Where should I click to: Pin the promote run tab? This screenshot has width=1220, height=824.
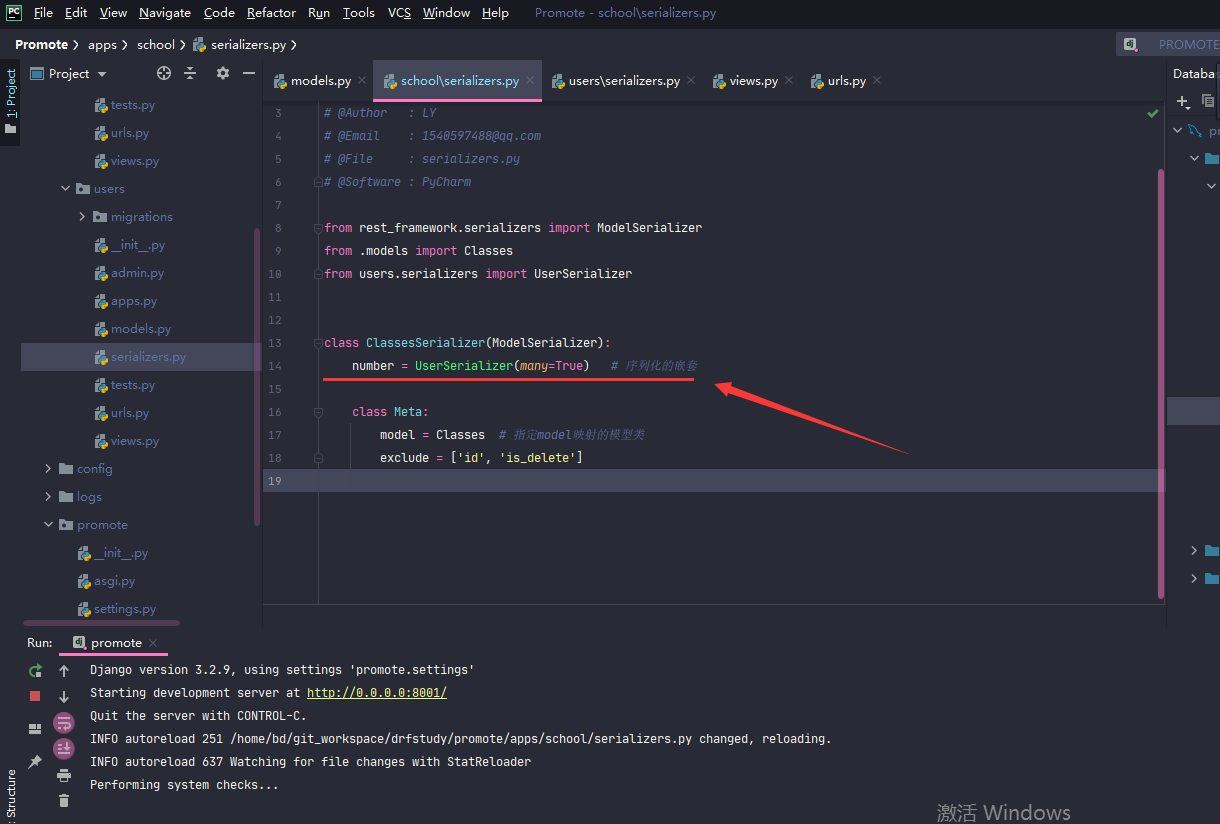(35, 761)
